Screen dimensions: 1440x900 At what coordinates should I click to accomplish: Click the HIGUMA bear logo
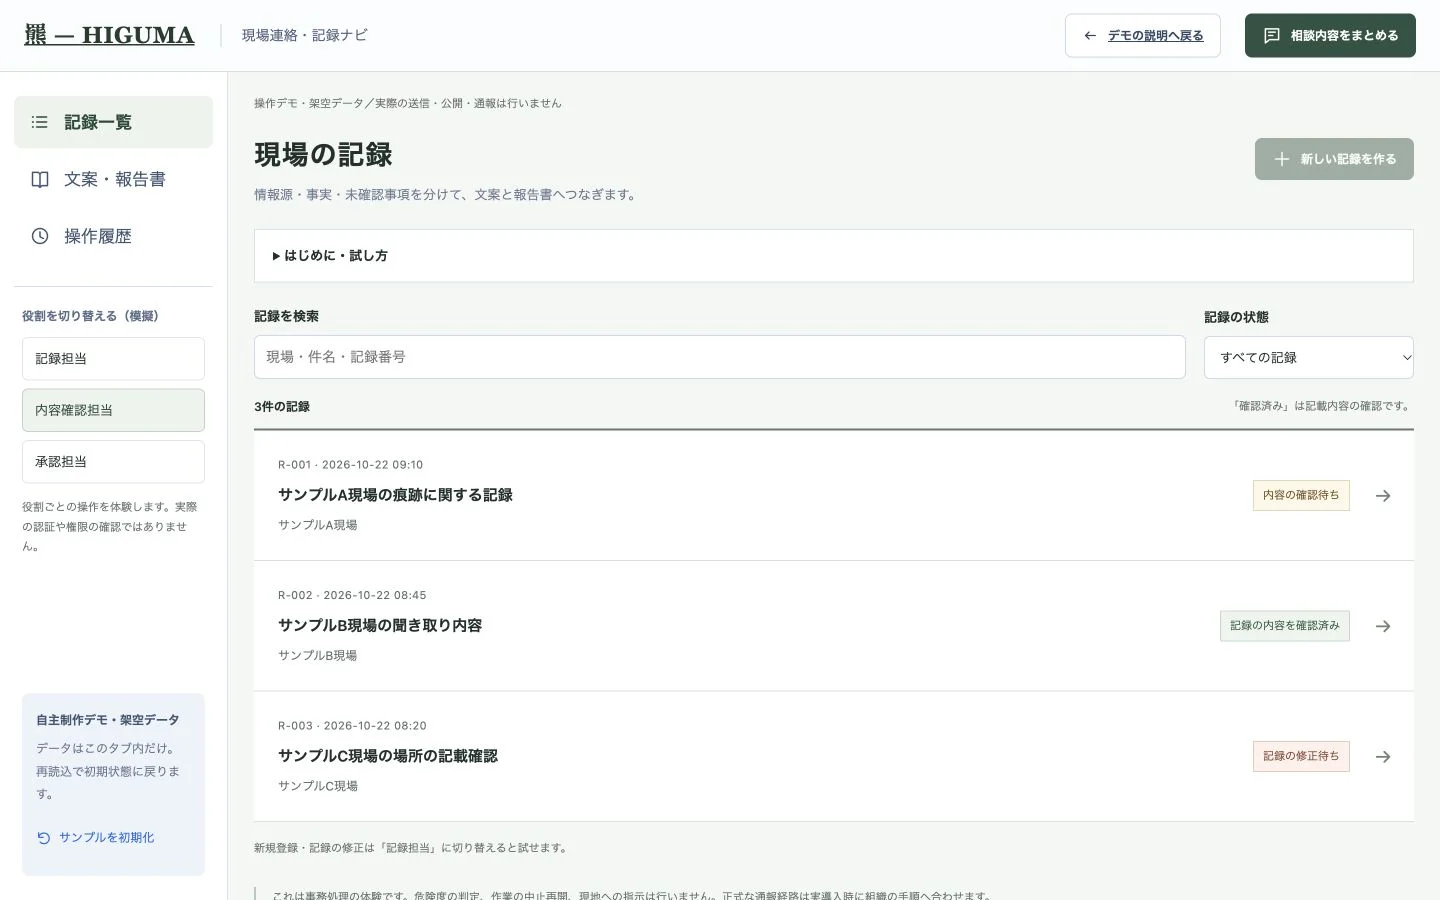coord(109,35)
